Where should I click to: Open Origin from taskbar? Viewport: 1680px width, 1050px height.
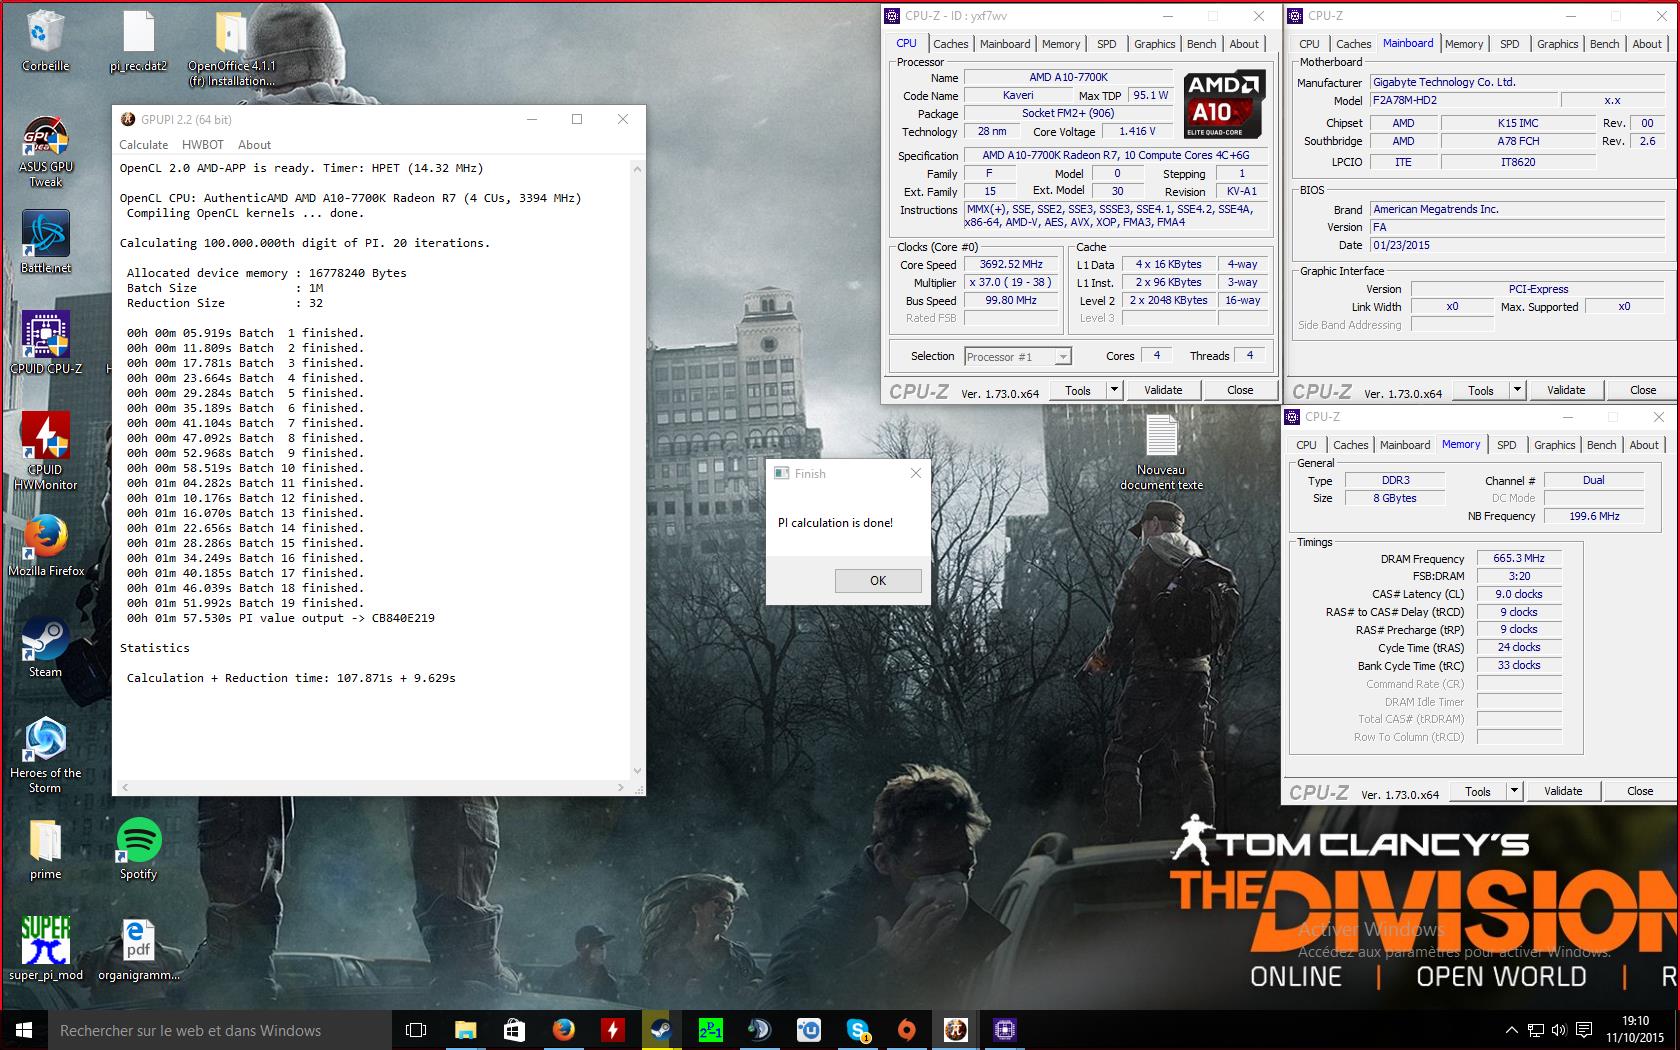click(907, 1030)
